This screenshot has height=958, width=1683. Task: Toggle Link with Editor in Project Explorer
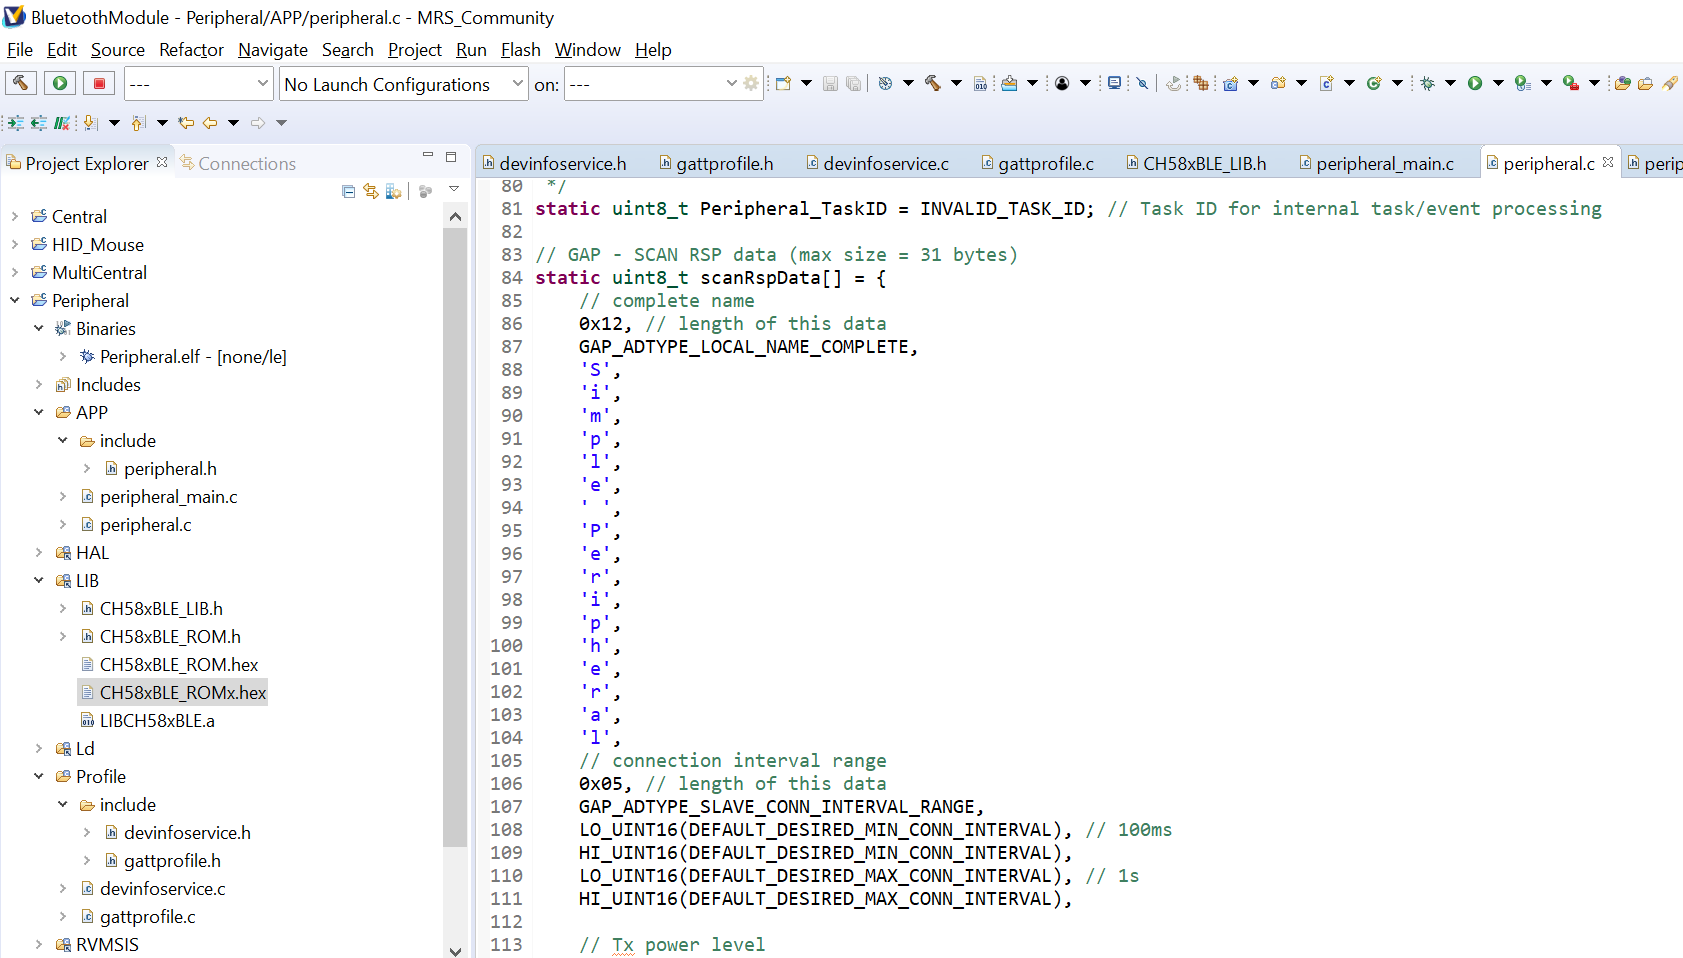tap(371, 191)
